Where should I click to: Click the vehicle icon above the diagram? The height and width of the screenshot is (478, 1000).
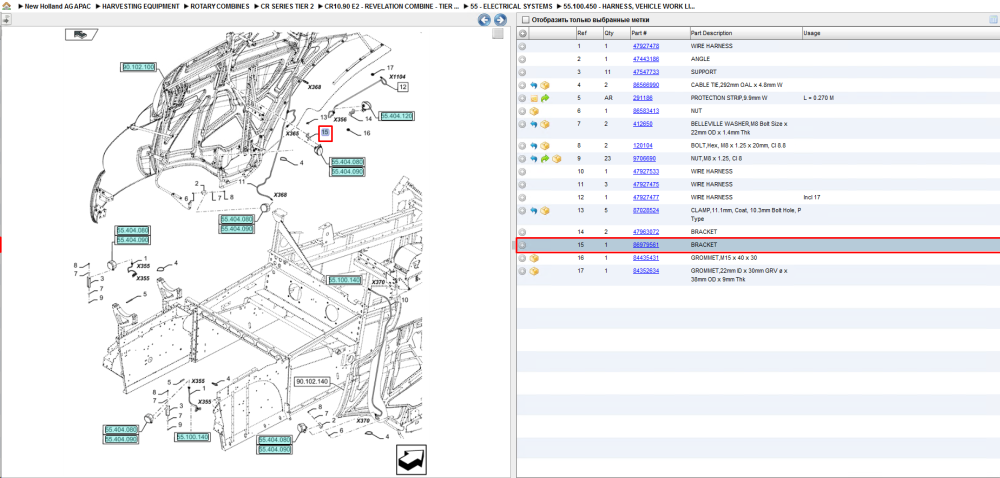[x=81, y=34]
